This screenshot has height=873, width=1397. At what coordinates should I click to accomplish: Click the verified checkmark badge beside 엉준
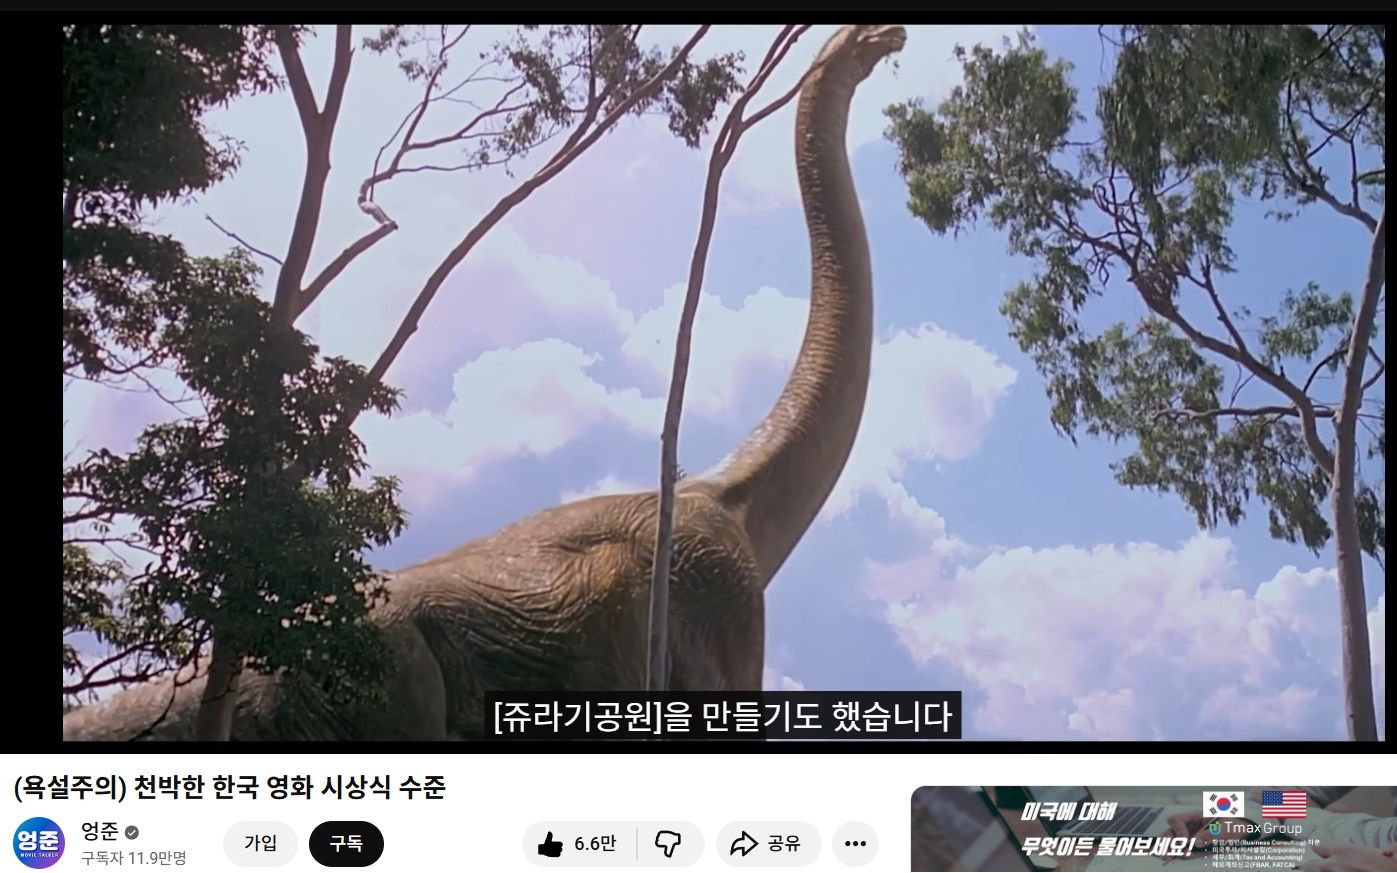pyautogui.click(x=132, y=832)
